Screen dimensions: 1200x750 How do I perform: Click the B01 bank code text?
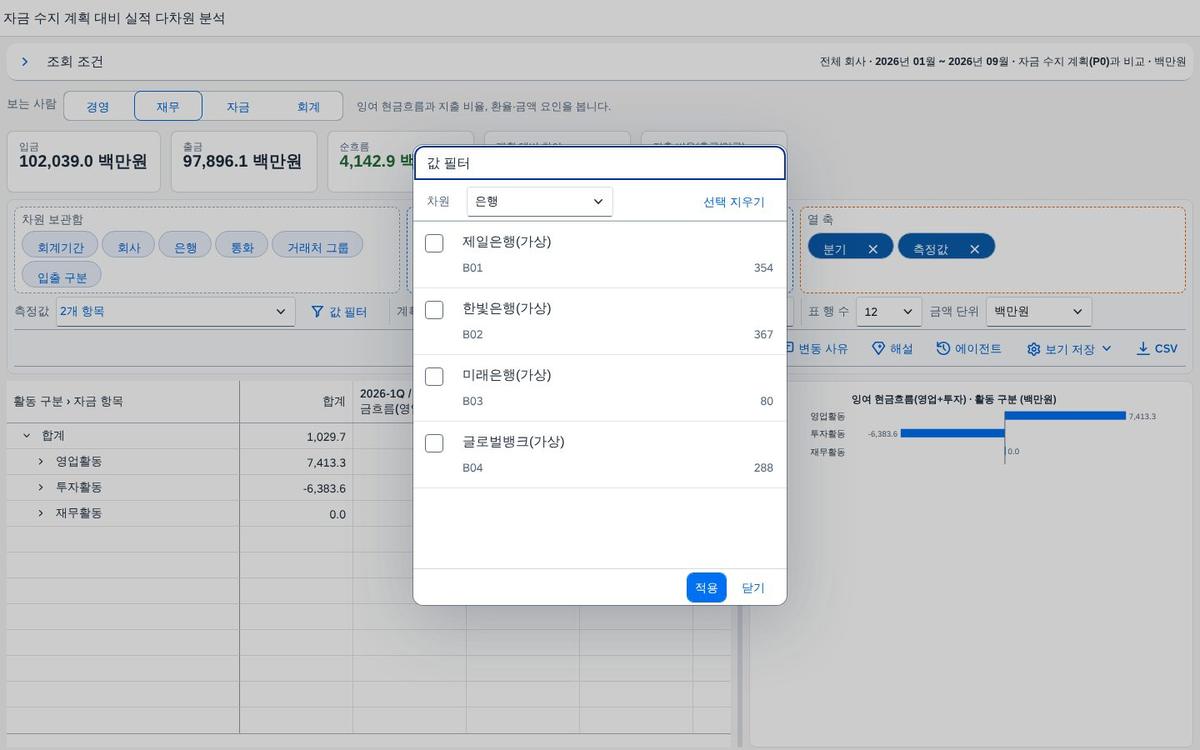pyautogui.click(x=472, y=268)
